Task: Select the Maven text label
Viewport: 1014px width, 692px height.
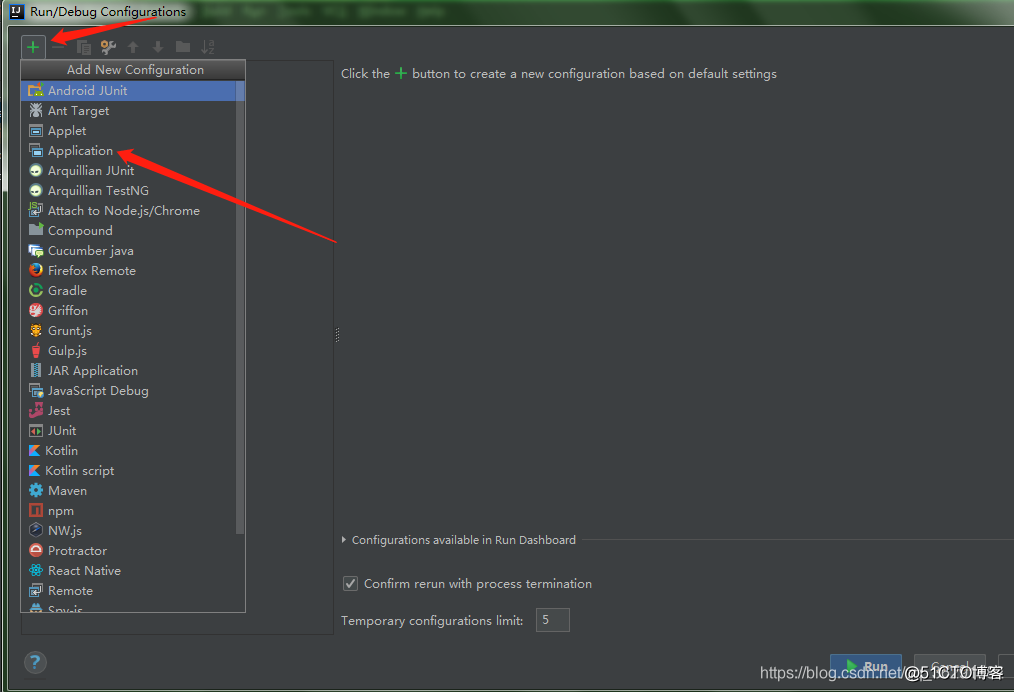Action: click(67, 491)
